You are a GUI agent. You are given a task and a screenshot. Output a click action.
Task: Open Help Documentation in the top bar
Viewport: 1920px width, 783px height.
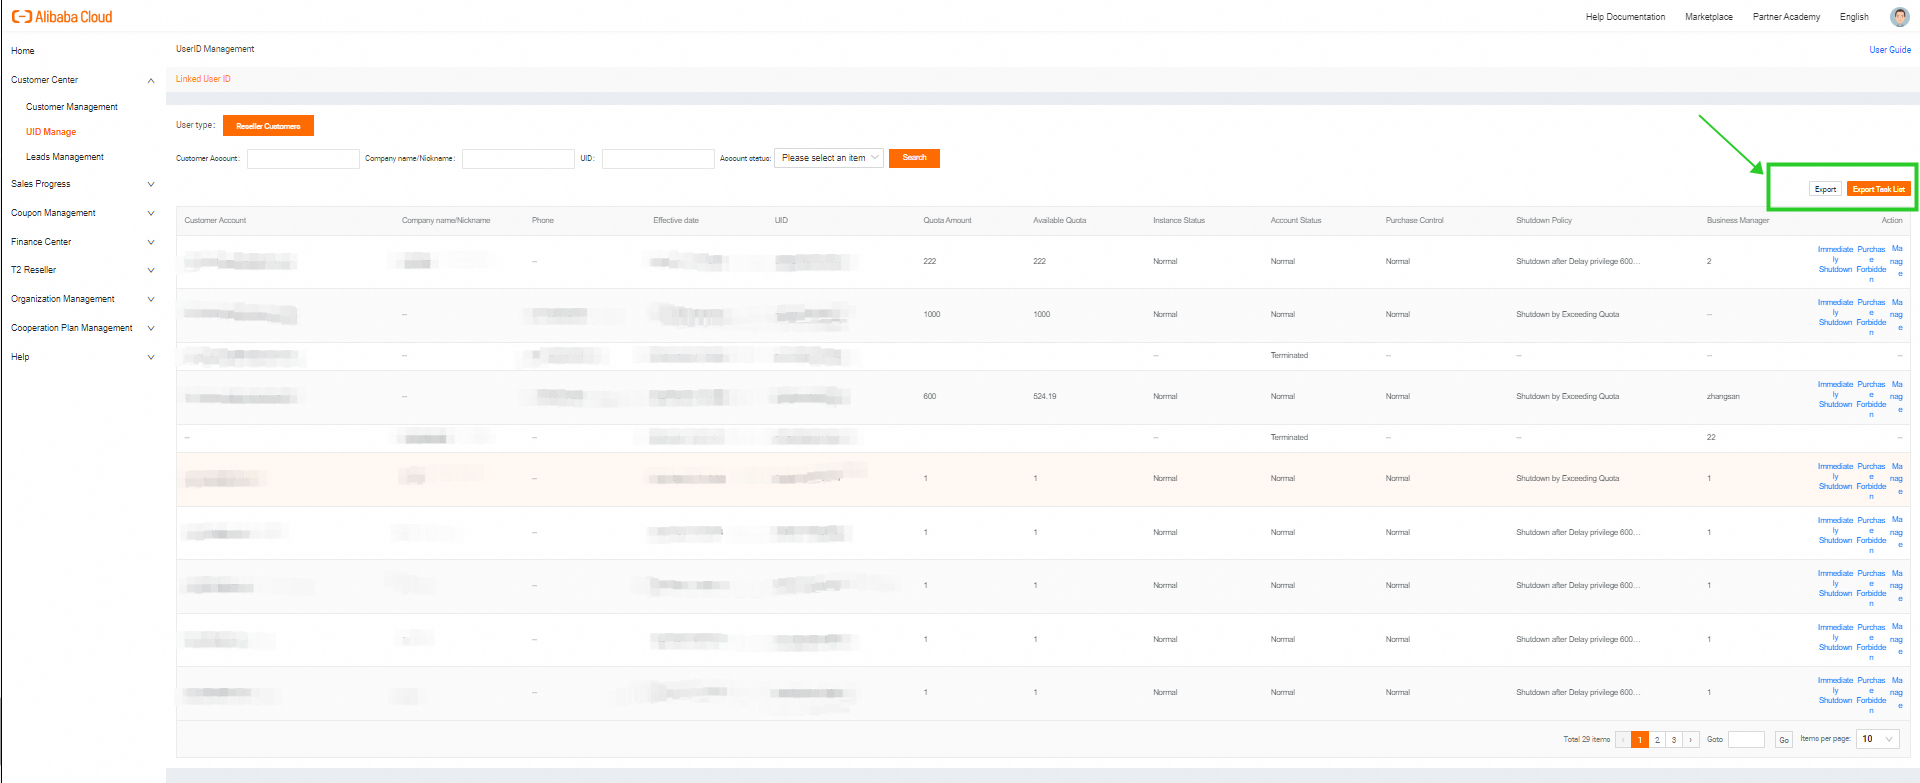click(x=1625, y=17)
